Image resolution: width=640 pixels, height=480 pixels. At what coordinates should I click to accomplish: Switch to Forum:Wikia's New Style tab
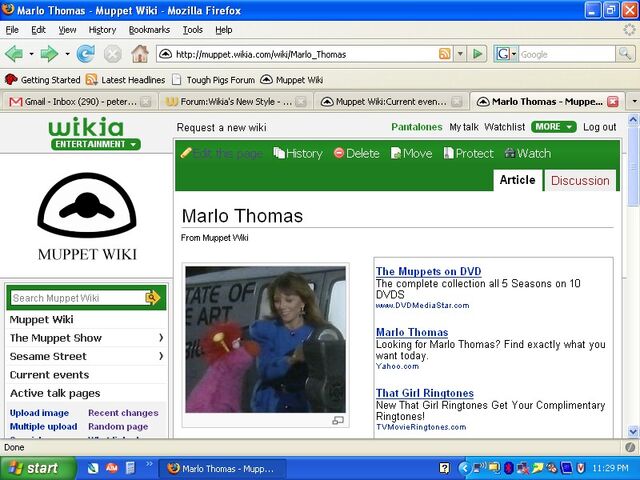click(x=235, y=102)
